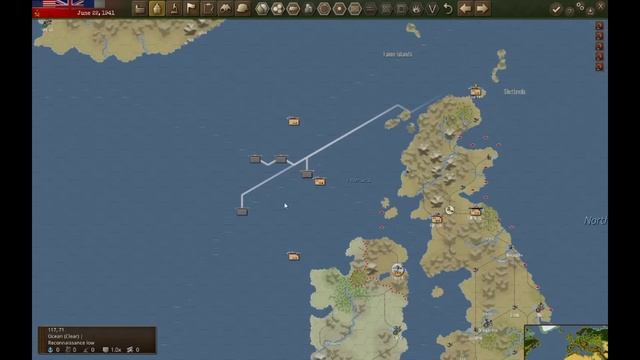Click the Shetlands map label
This screenshot has height=360, width=640.
click(x=515, y=91)
